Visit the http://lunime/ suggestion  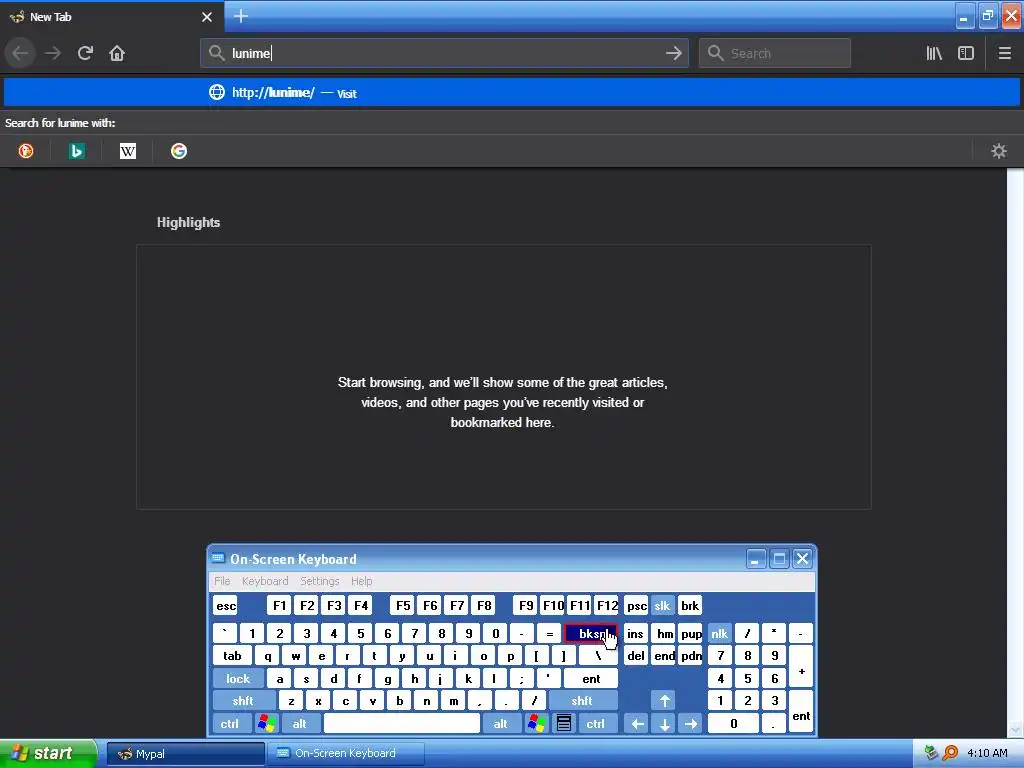(512, 93)
